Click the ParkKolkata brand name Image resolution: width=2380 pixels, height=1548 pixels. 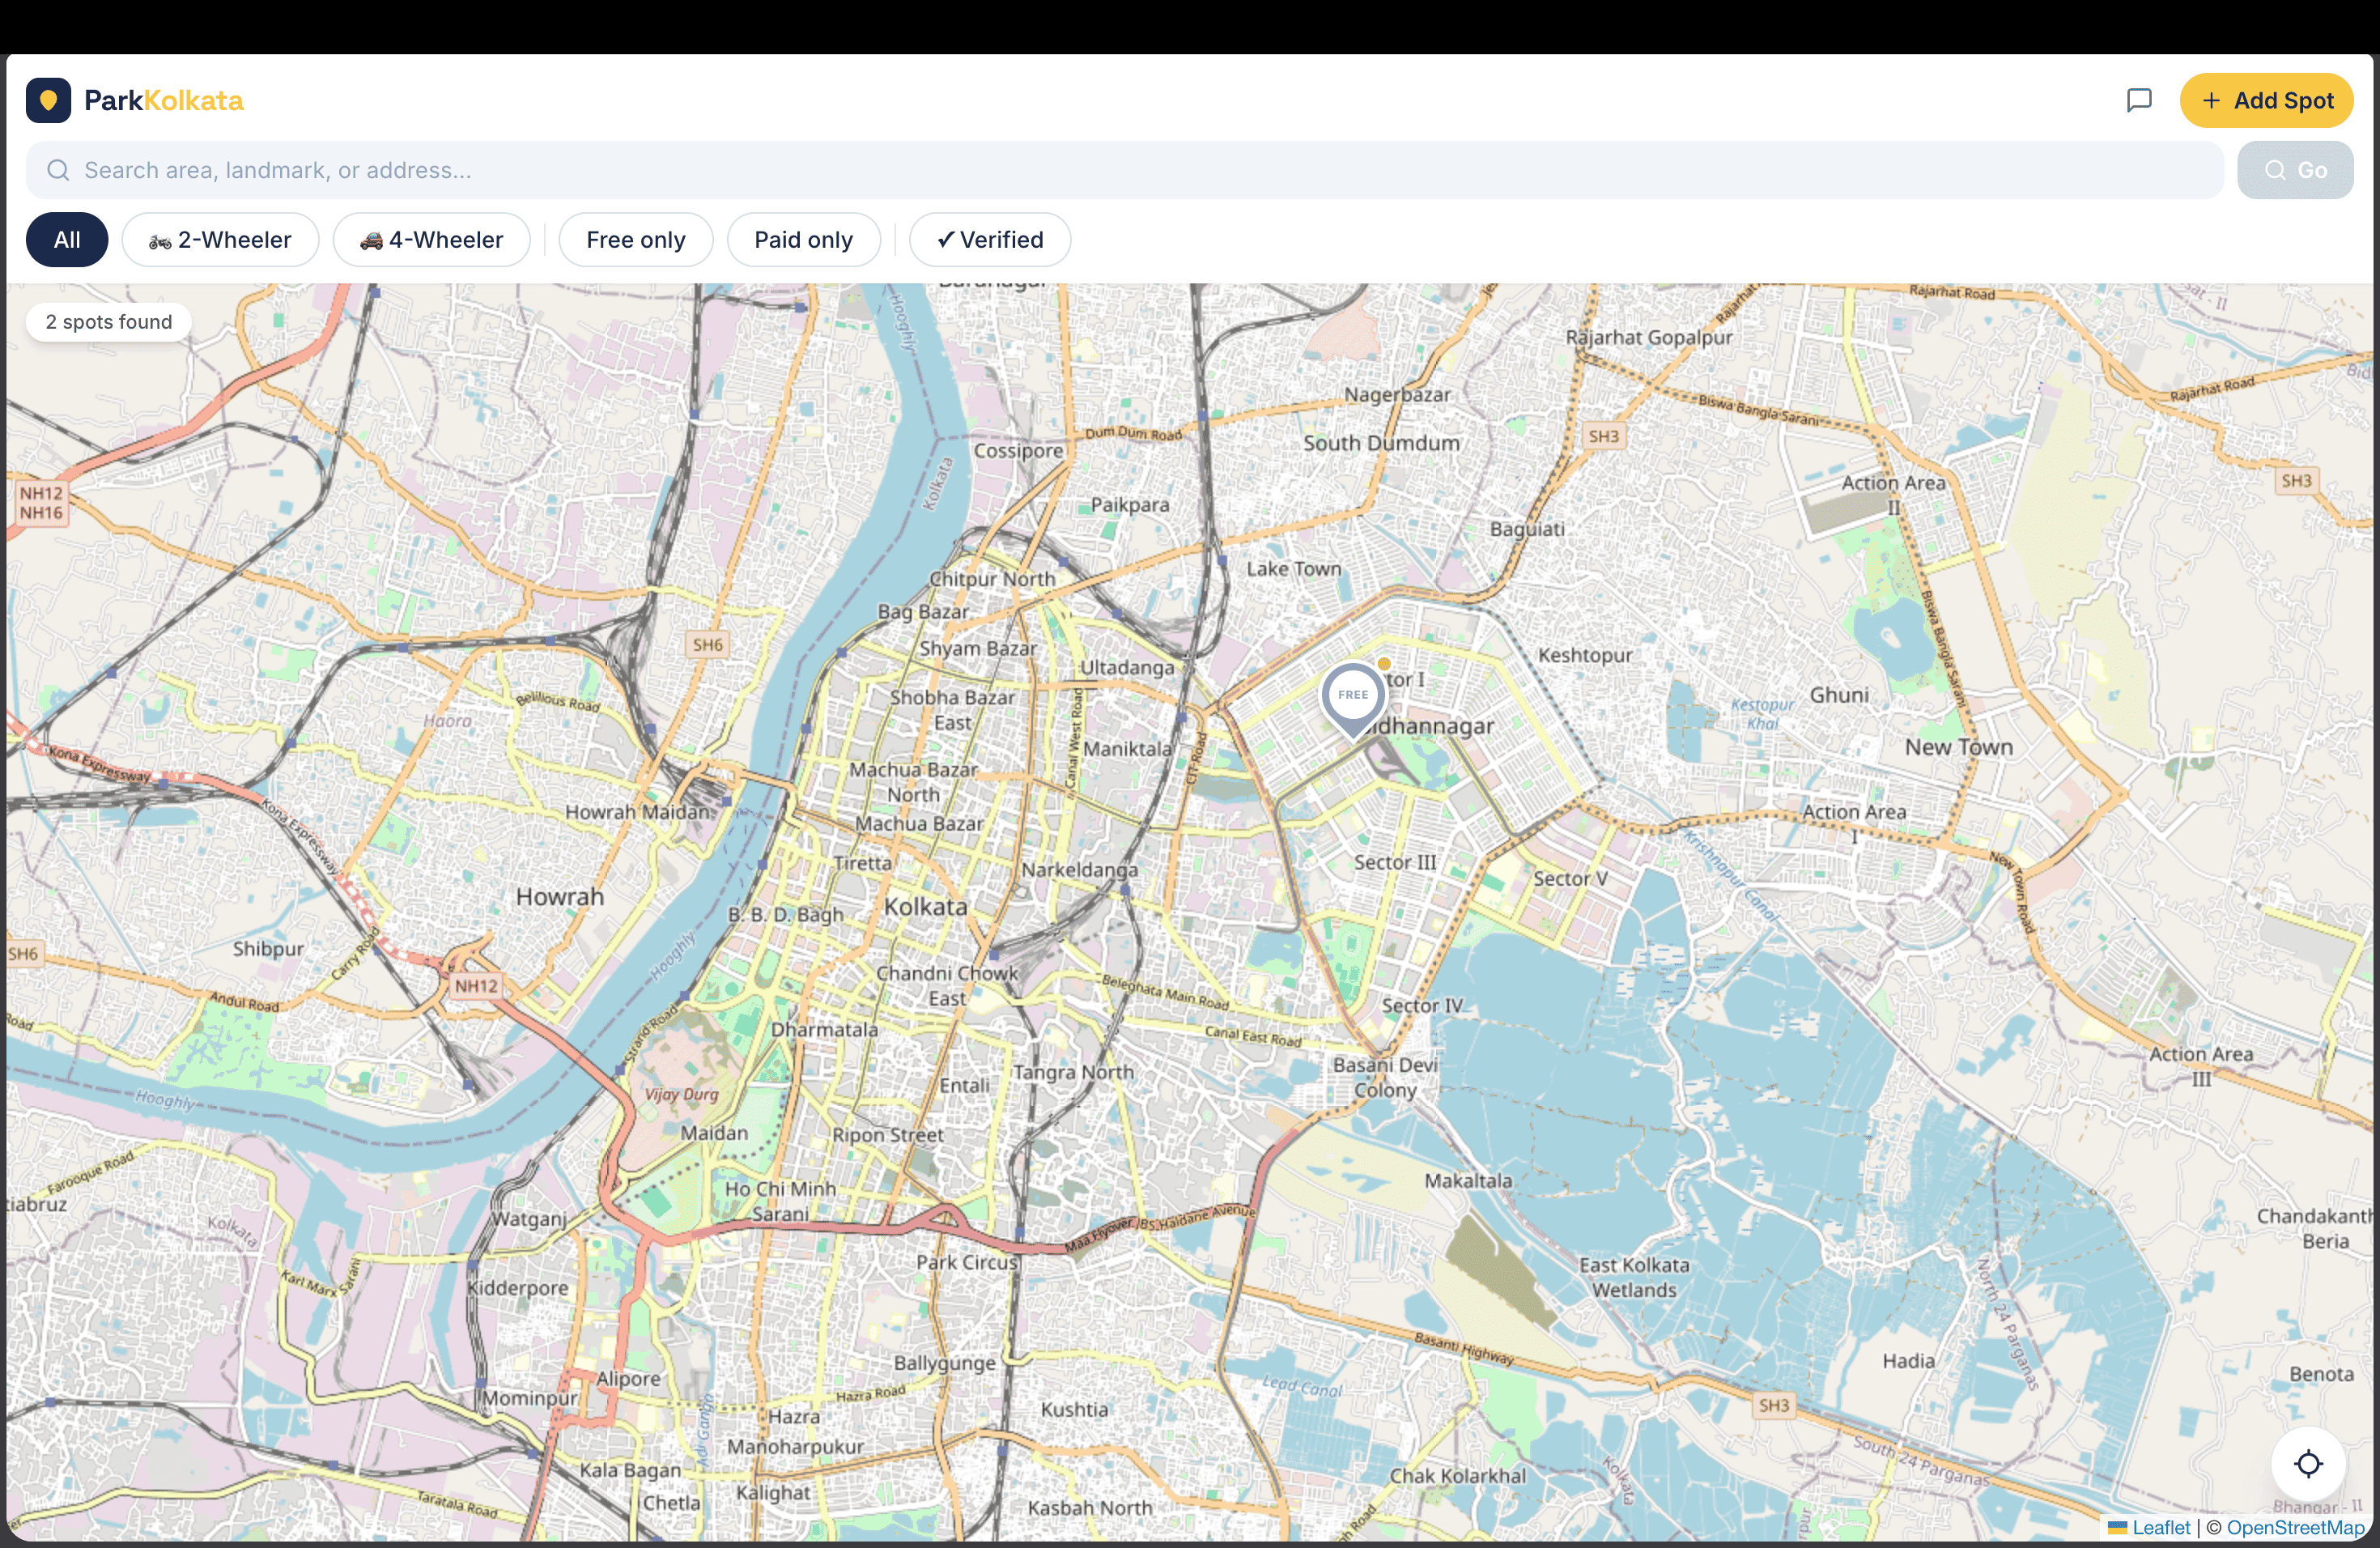[x=164, y=100]
